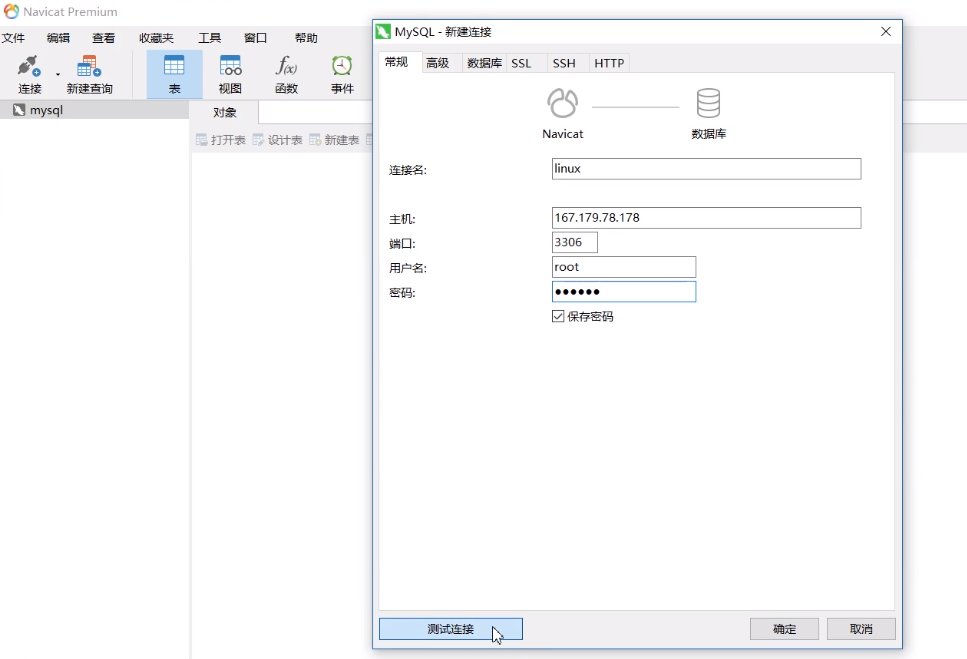
Task: Open the View (查看) menu
Action: click(104, 38)
